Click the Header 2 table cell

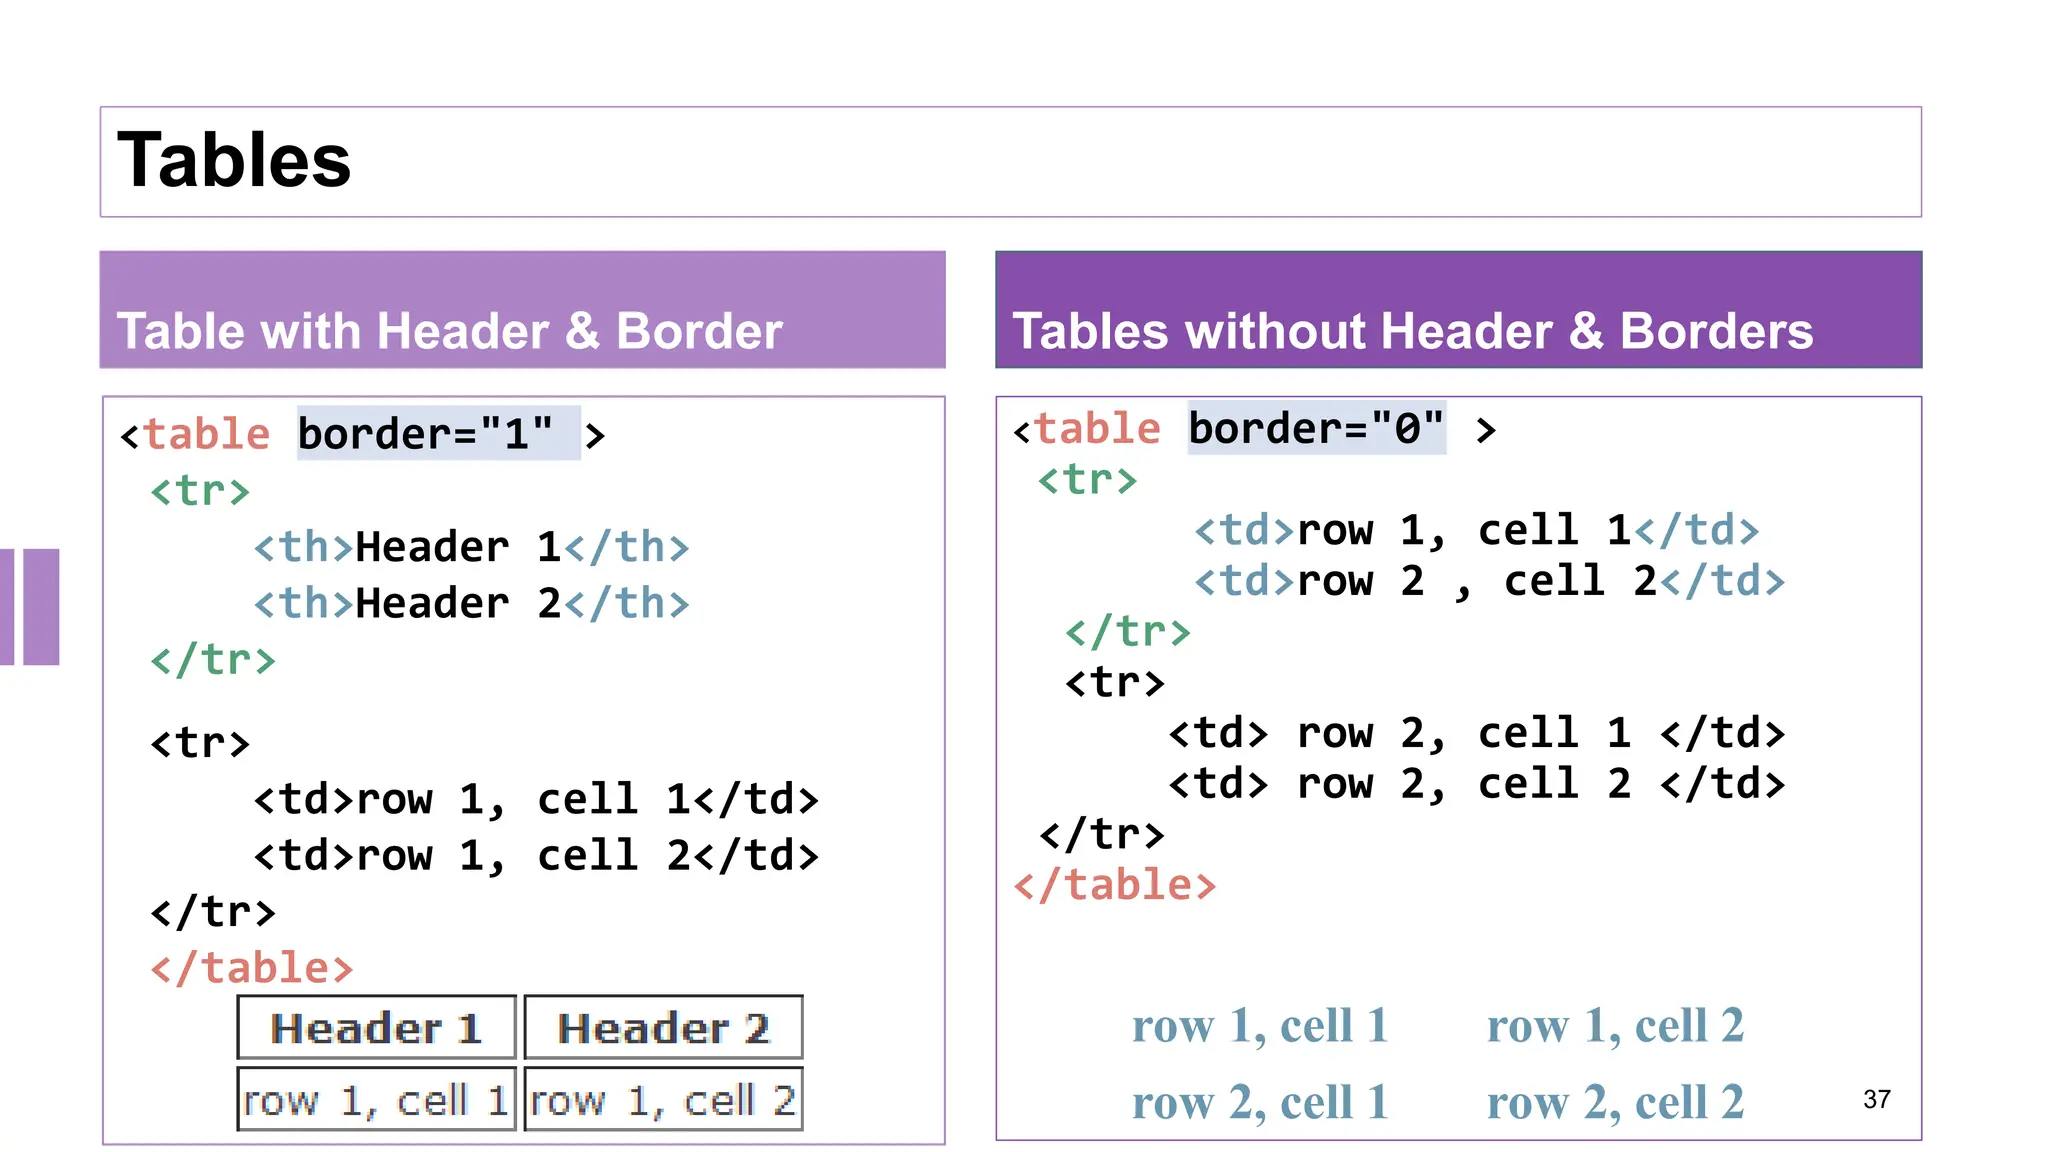click(663, 1028)
